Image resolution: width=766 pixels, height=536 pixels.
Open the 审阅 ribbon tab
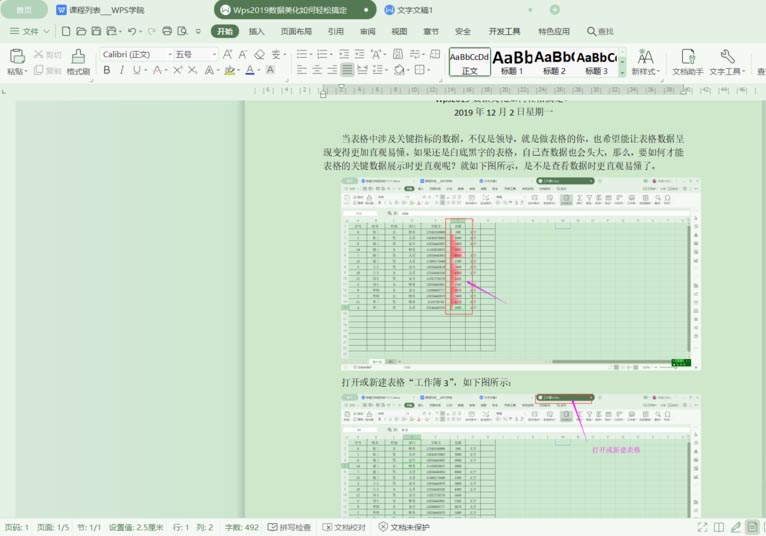point(368,31)
